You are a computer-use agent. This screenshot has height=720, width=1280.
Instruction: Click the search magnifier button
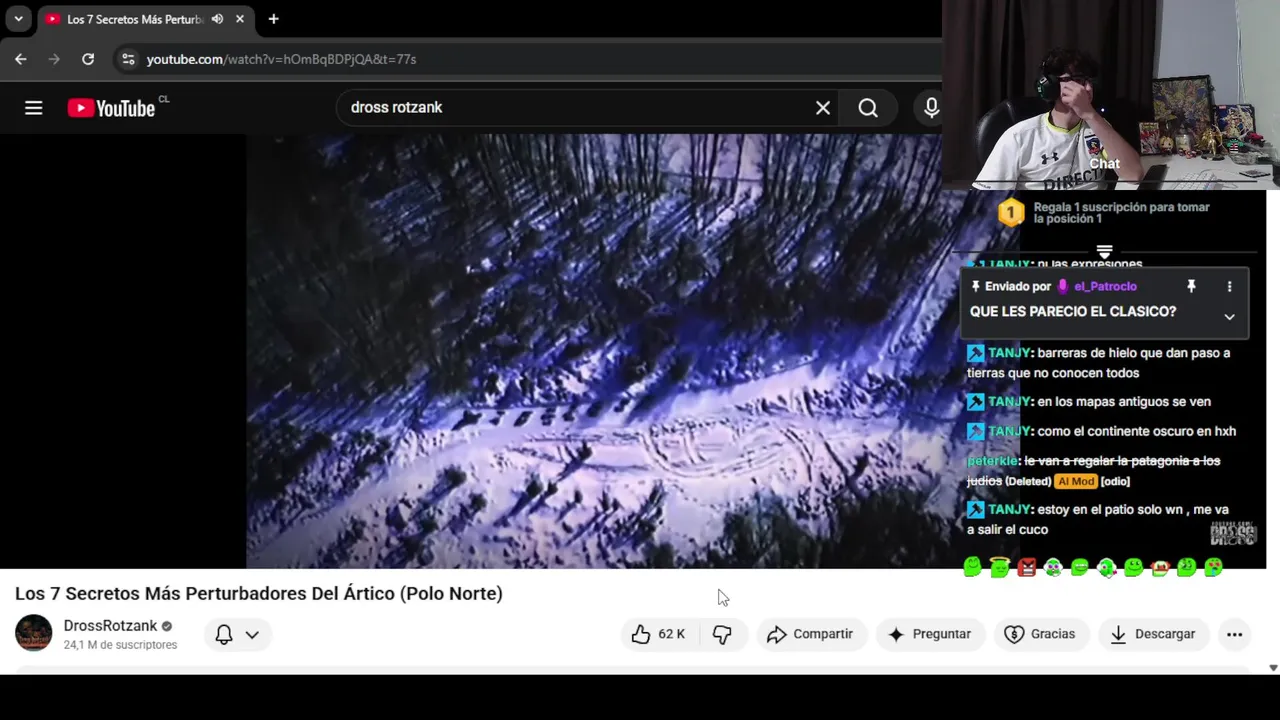click(868, 108)
